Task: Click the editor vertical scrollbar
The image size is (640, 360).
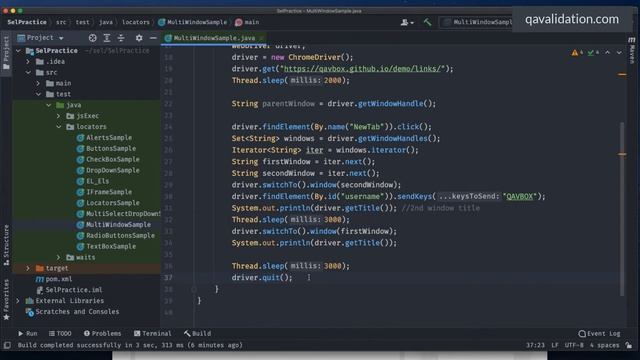Action: click(x=622, y=208)
